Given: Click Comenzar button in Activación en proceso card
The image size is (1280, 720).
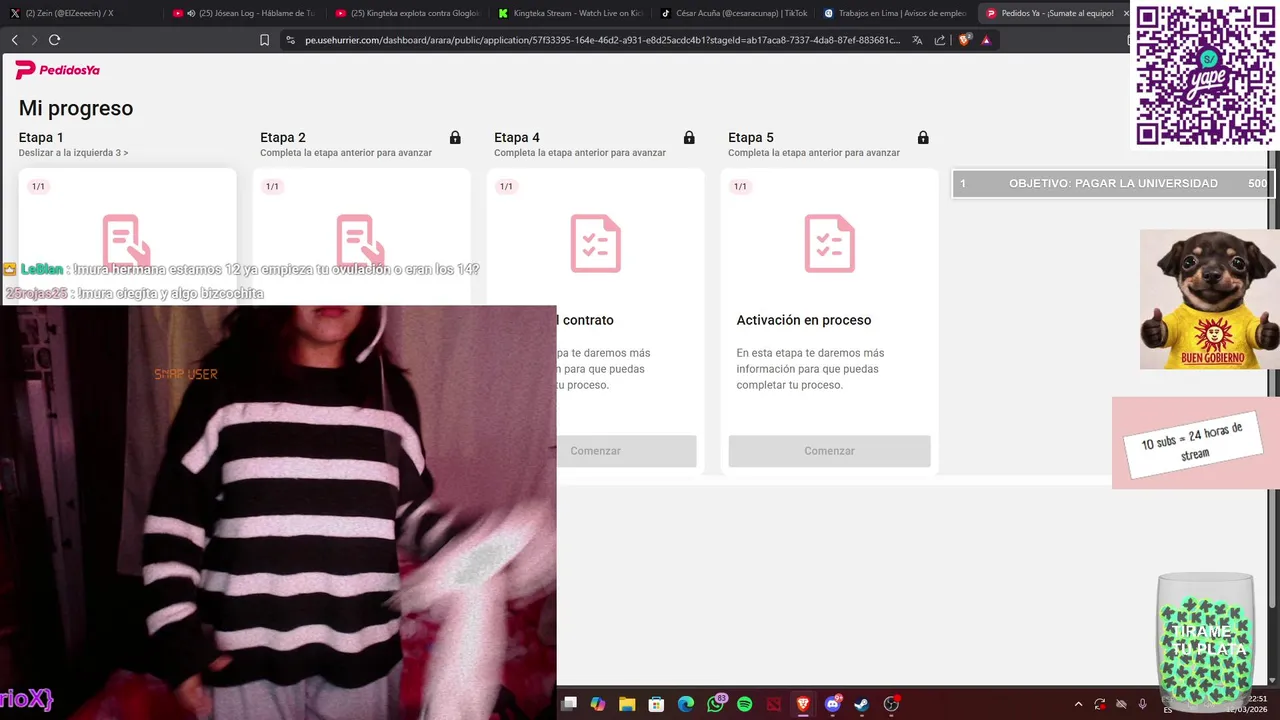Looking at the screenshot, I should click(x=829, y=451).
